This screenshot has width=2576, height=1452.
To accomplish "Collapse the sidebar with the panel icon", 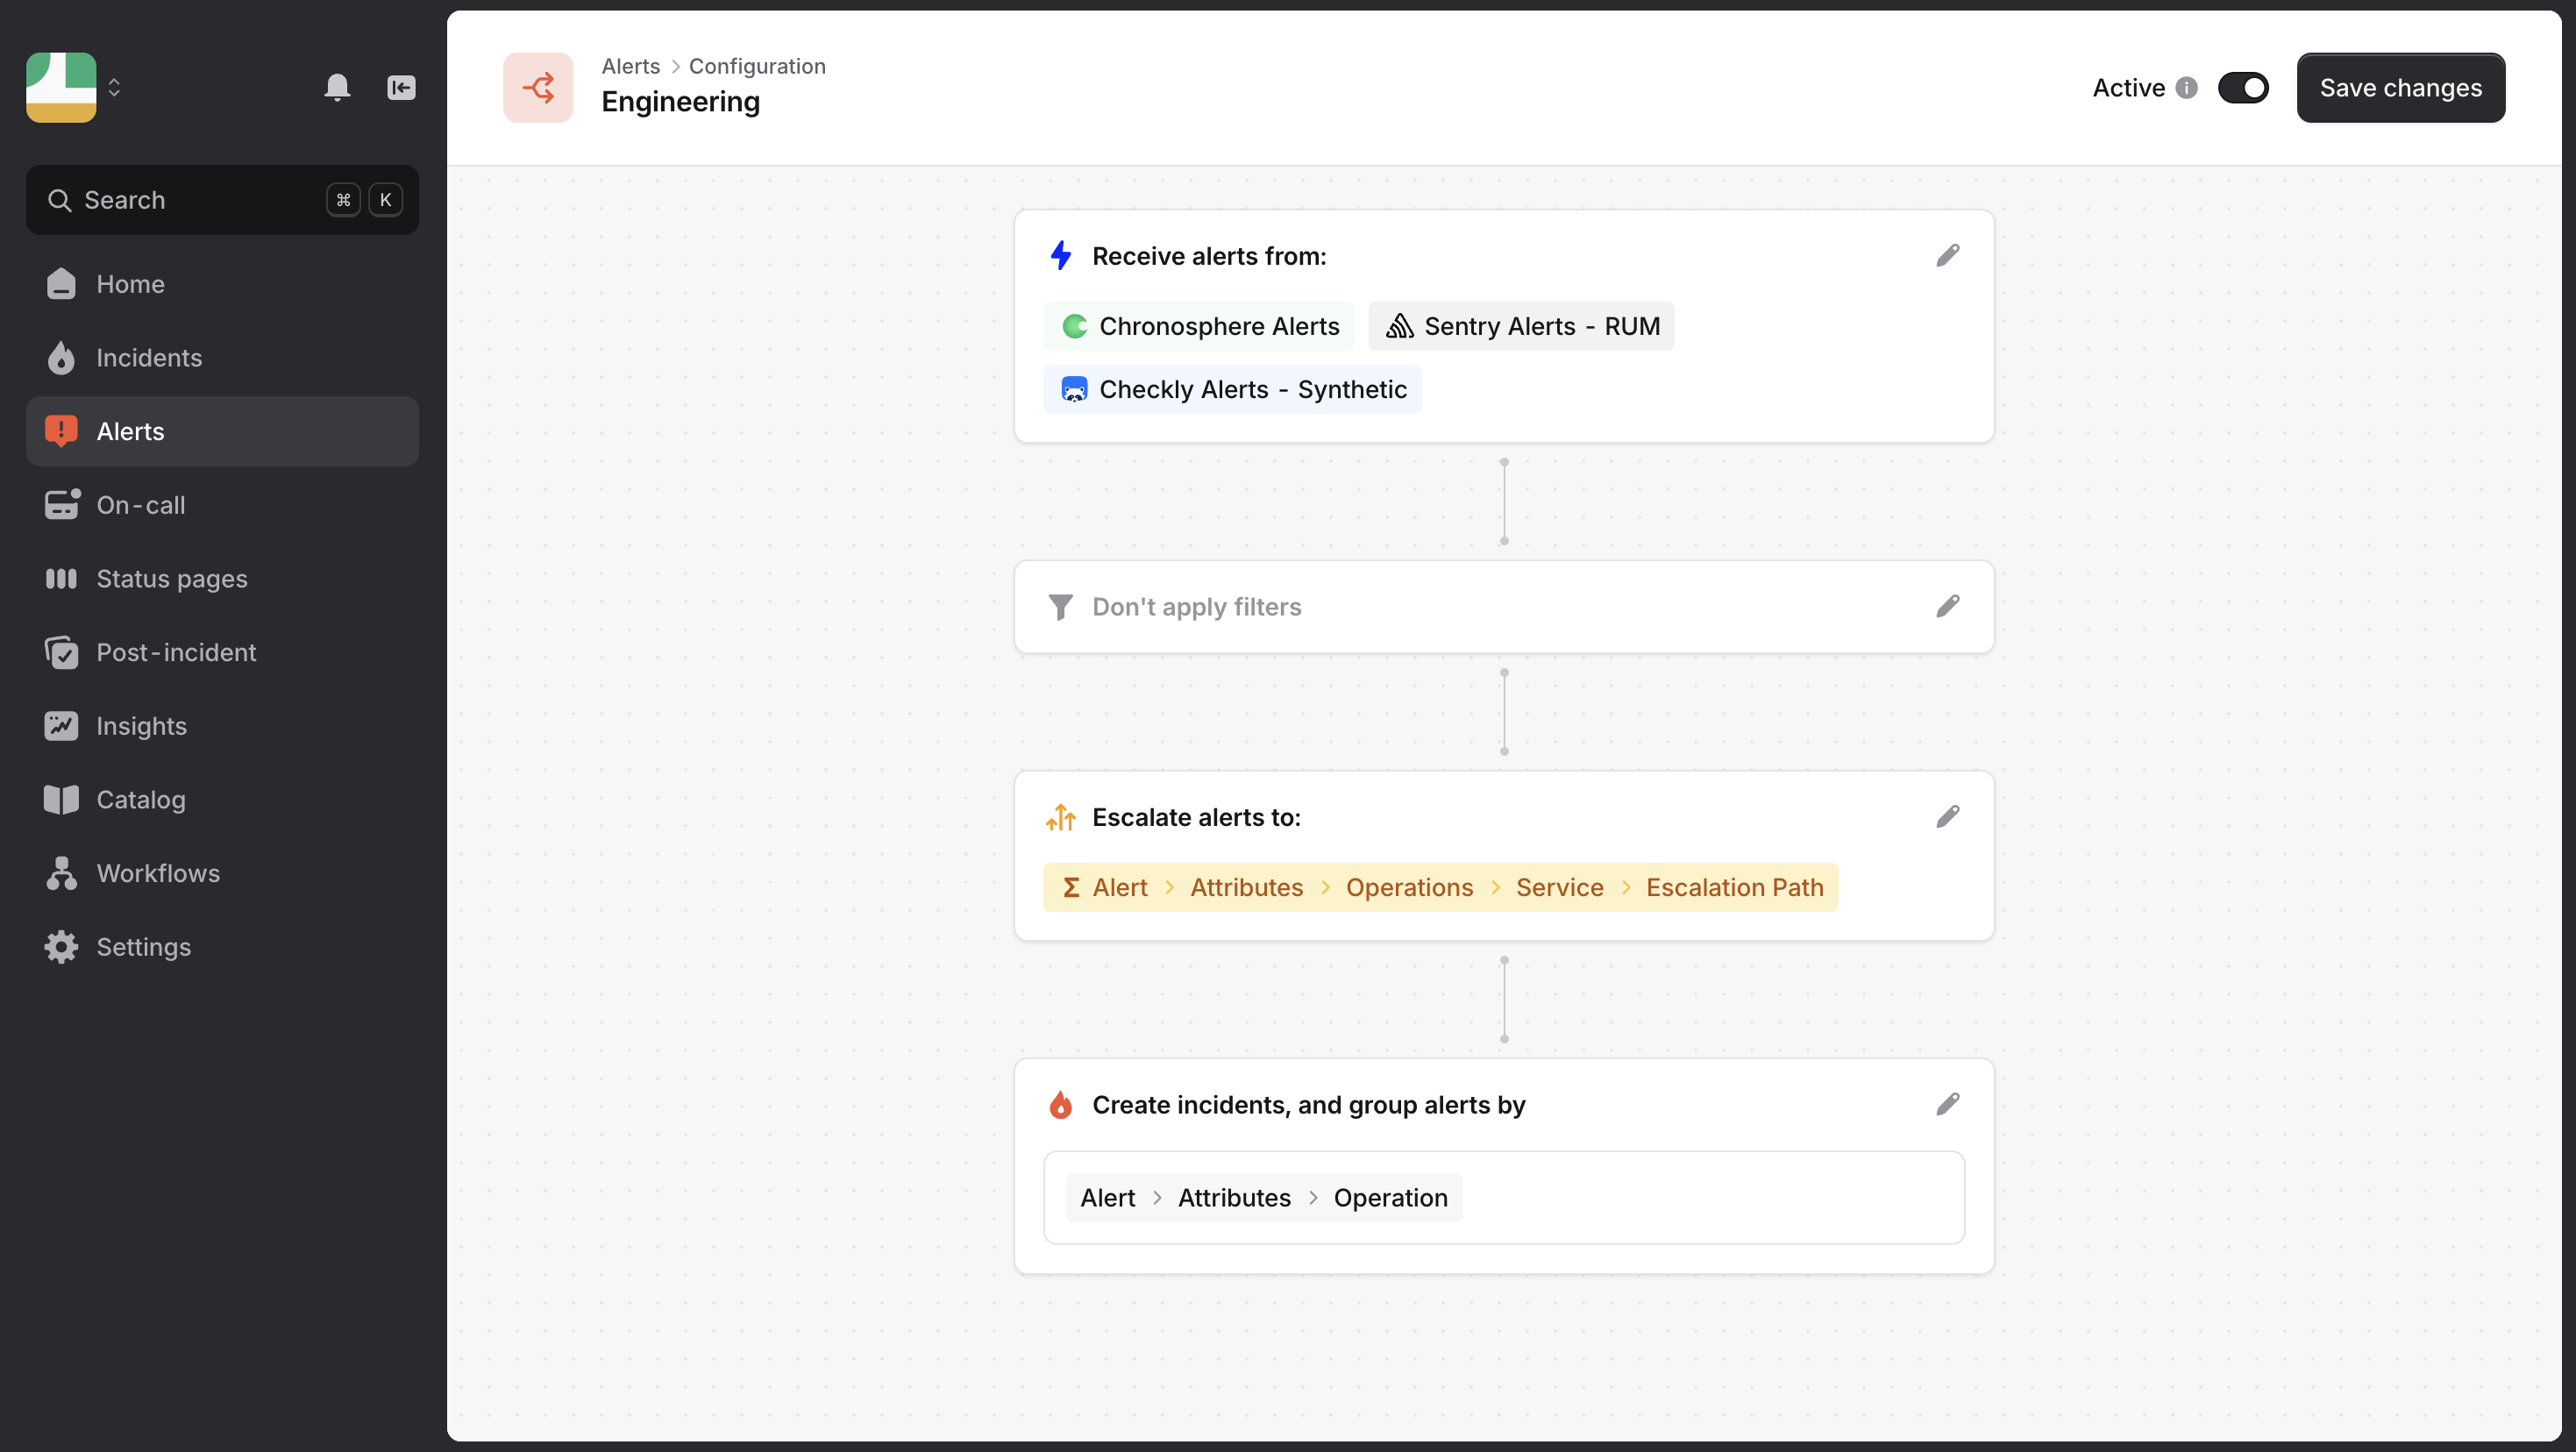I will [x=401, y=88].
